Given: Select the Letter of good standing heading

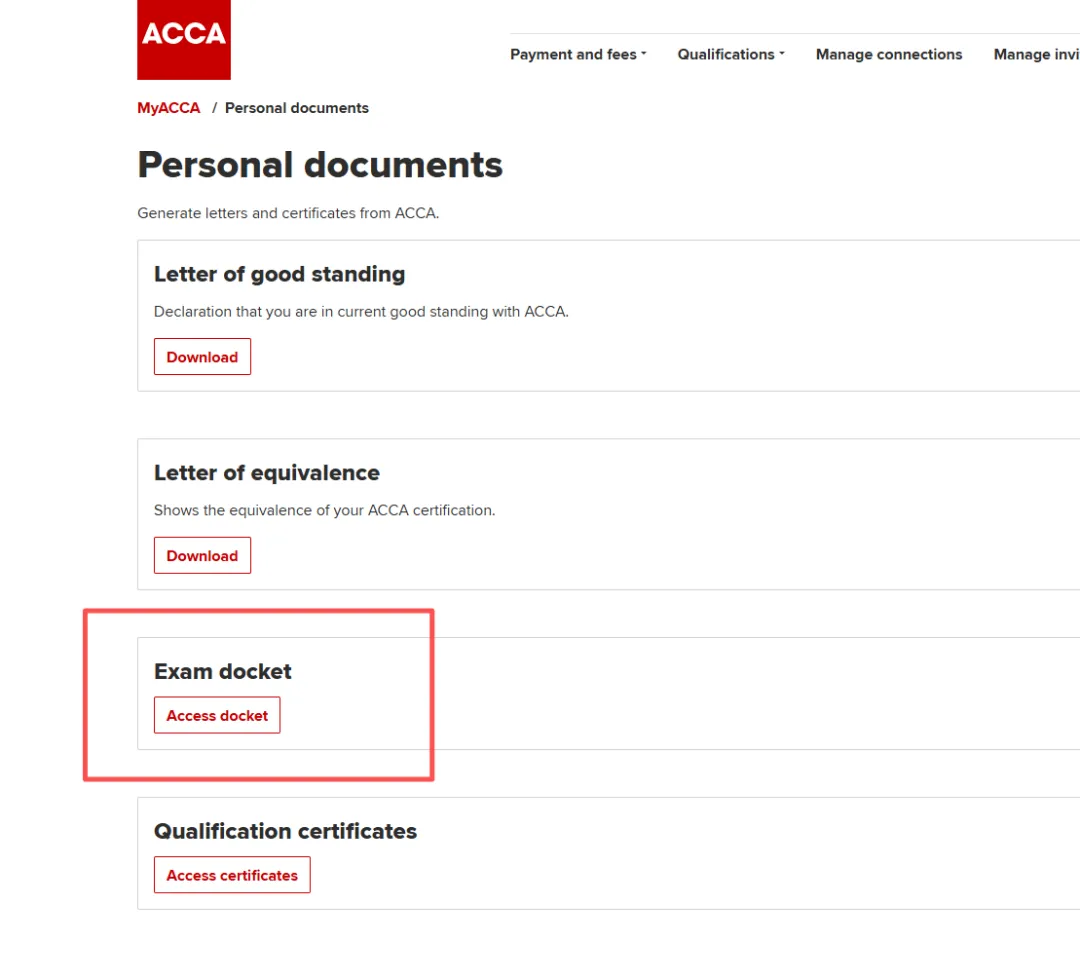Looking at the screenshot, I should pyautogui.click(x=280, y=274).
